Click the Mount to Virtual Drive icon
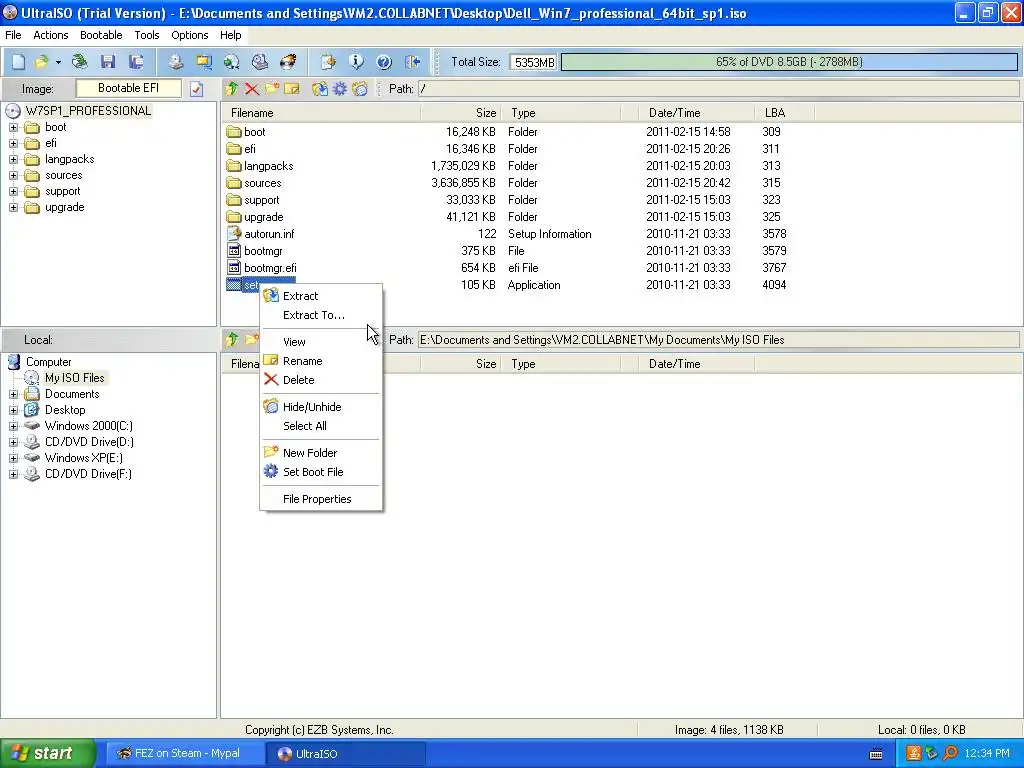The height and width of the screenshot is (768, 1024). click(x=260, y=62)
